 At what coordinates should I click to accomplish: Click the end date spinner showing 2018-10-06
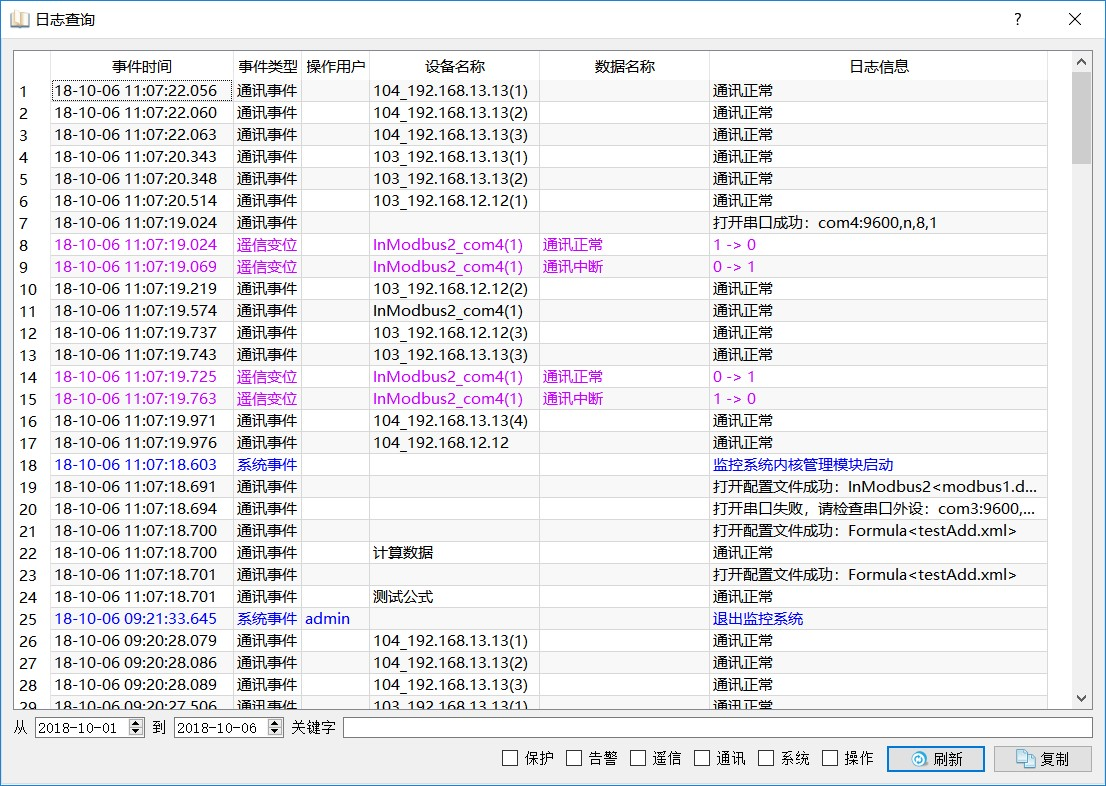(x=221, y=728)
